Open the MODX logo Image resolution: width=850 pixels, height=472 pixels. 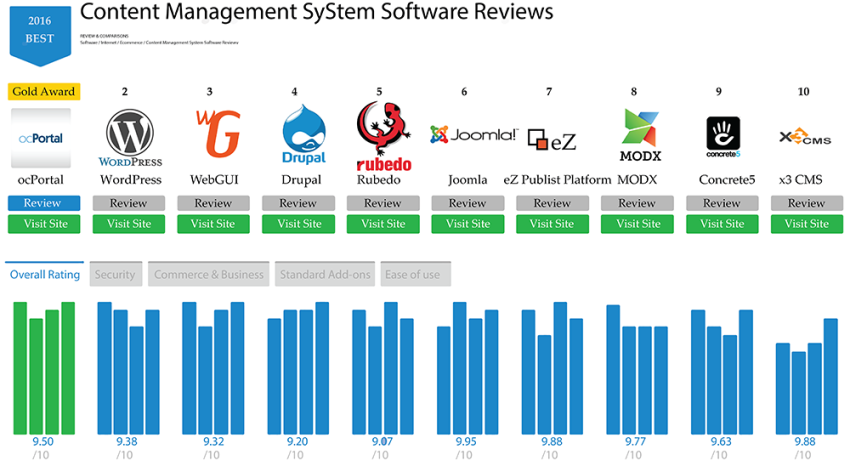click(x=640, y=135)
